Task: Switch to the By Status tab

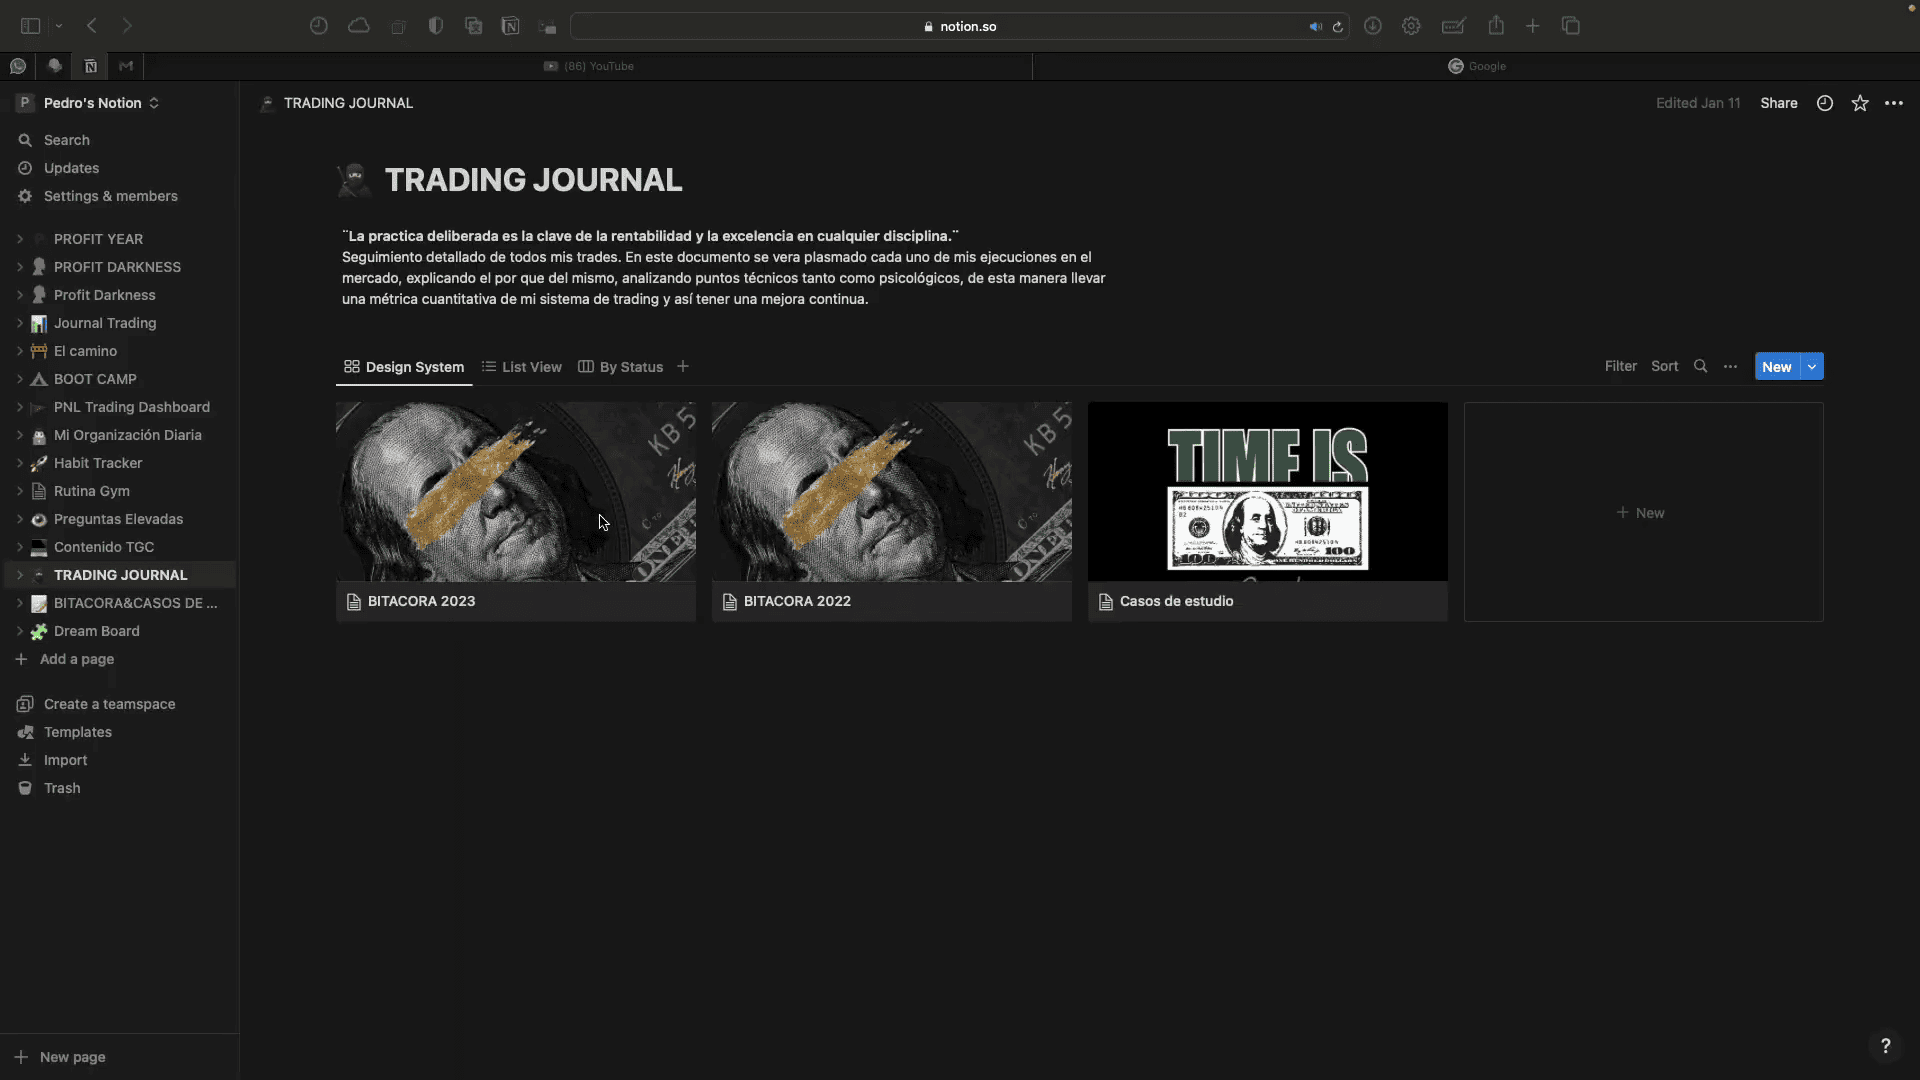Action: (621, 367)
